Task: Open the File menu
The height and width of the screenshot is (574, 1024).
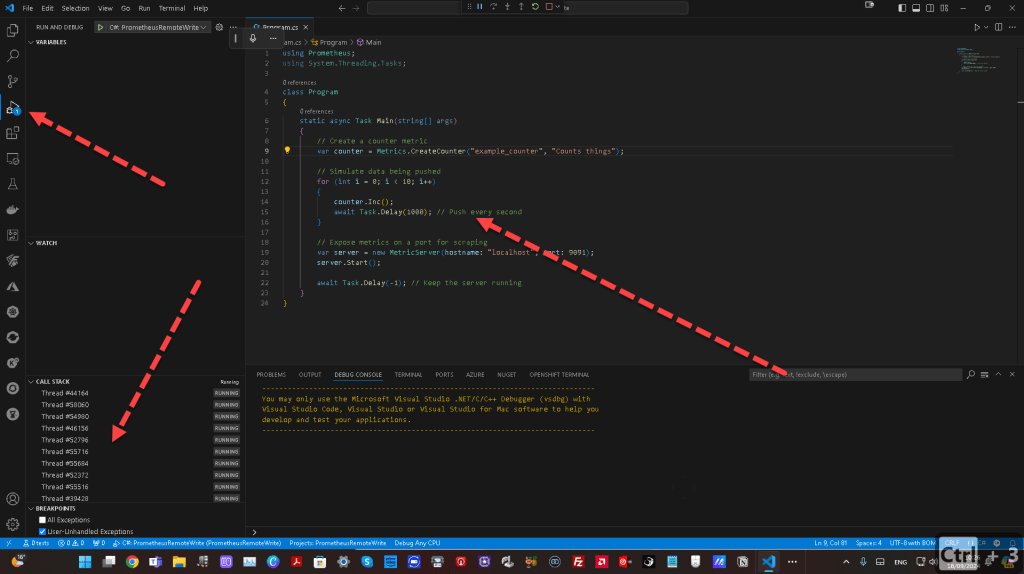Action: pos(27,8)
